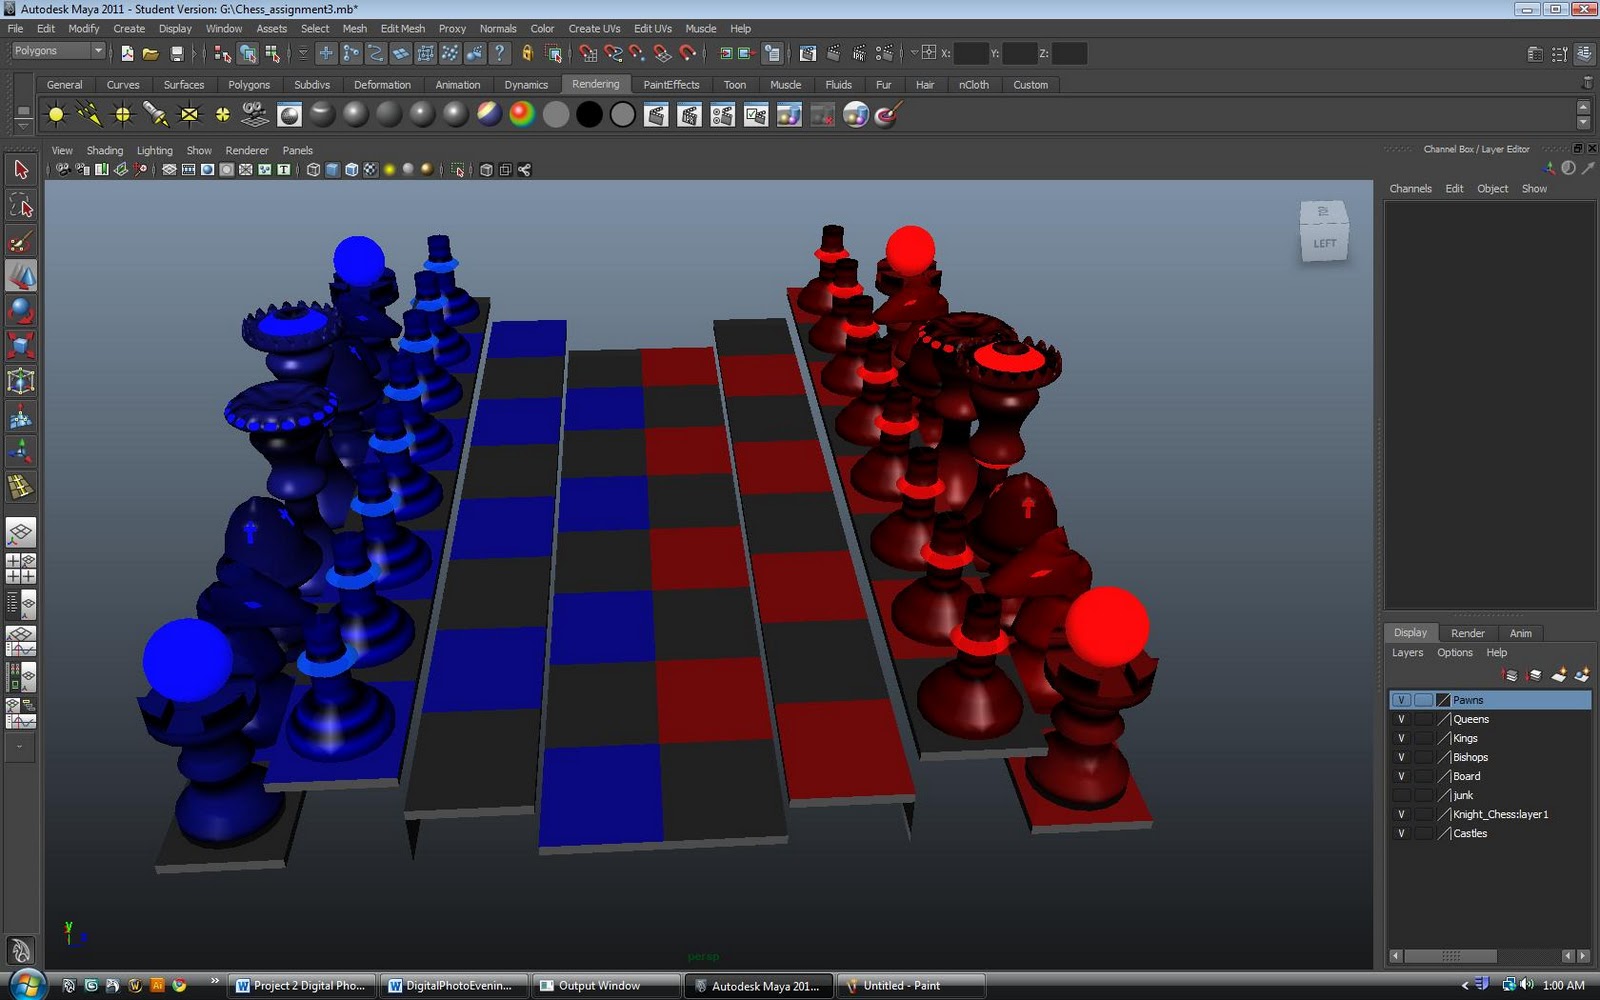Open the Renderer menu in the viewport panel
The image size is (1600, 1000).
point(246,150)
